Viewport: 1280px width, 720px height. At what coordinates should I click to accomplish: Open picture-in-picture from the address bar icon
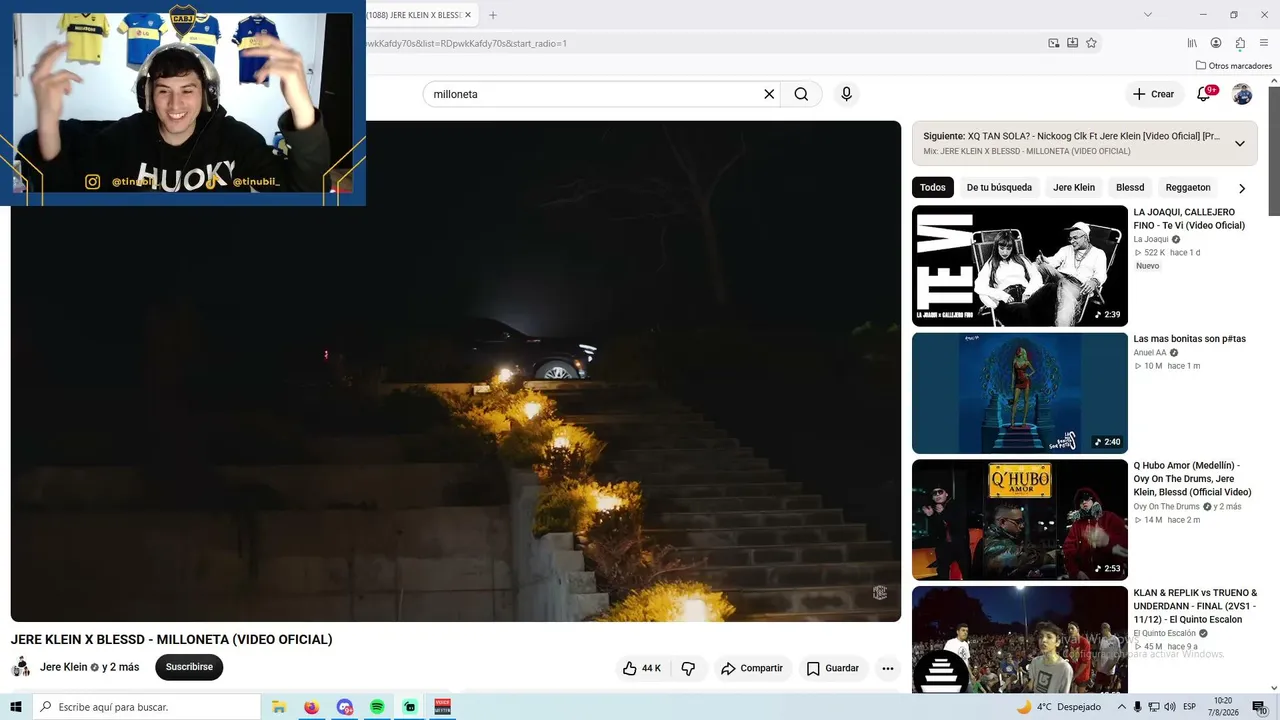pyautogui.click(x=1054, y=43)
